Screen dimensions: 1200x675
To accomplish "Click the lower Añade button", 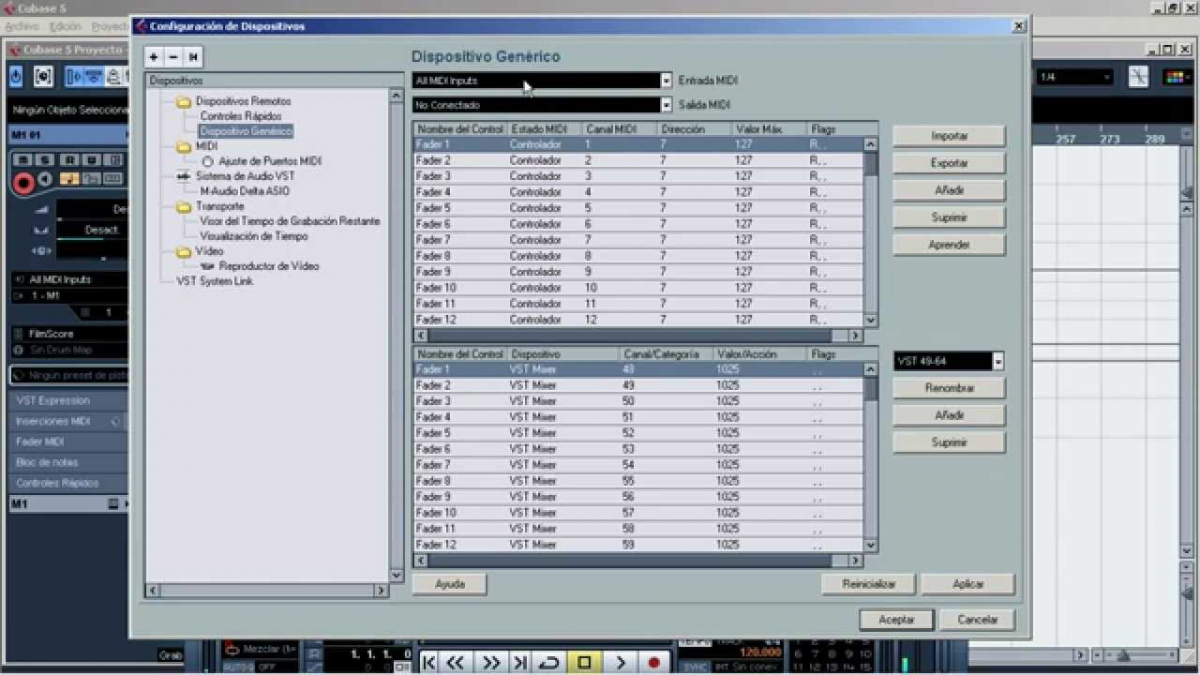I will [x=949, y=415].
